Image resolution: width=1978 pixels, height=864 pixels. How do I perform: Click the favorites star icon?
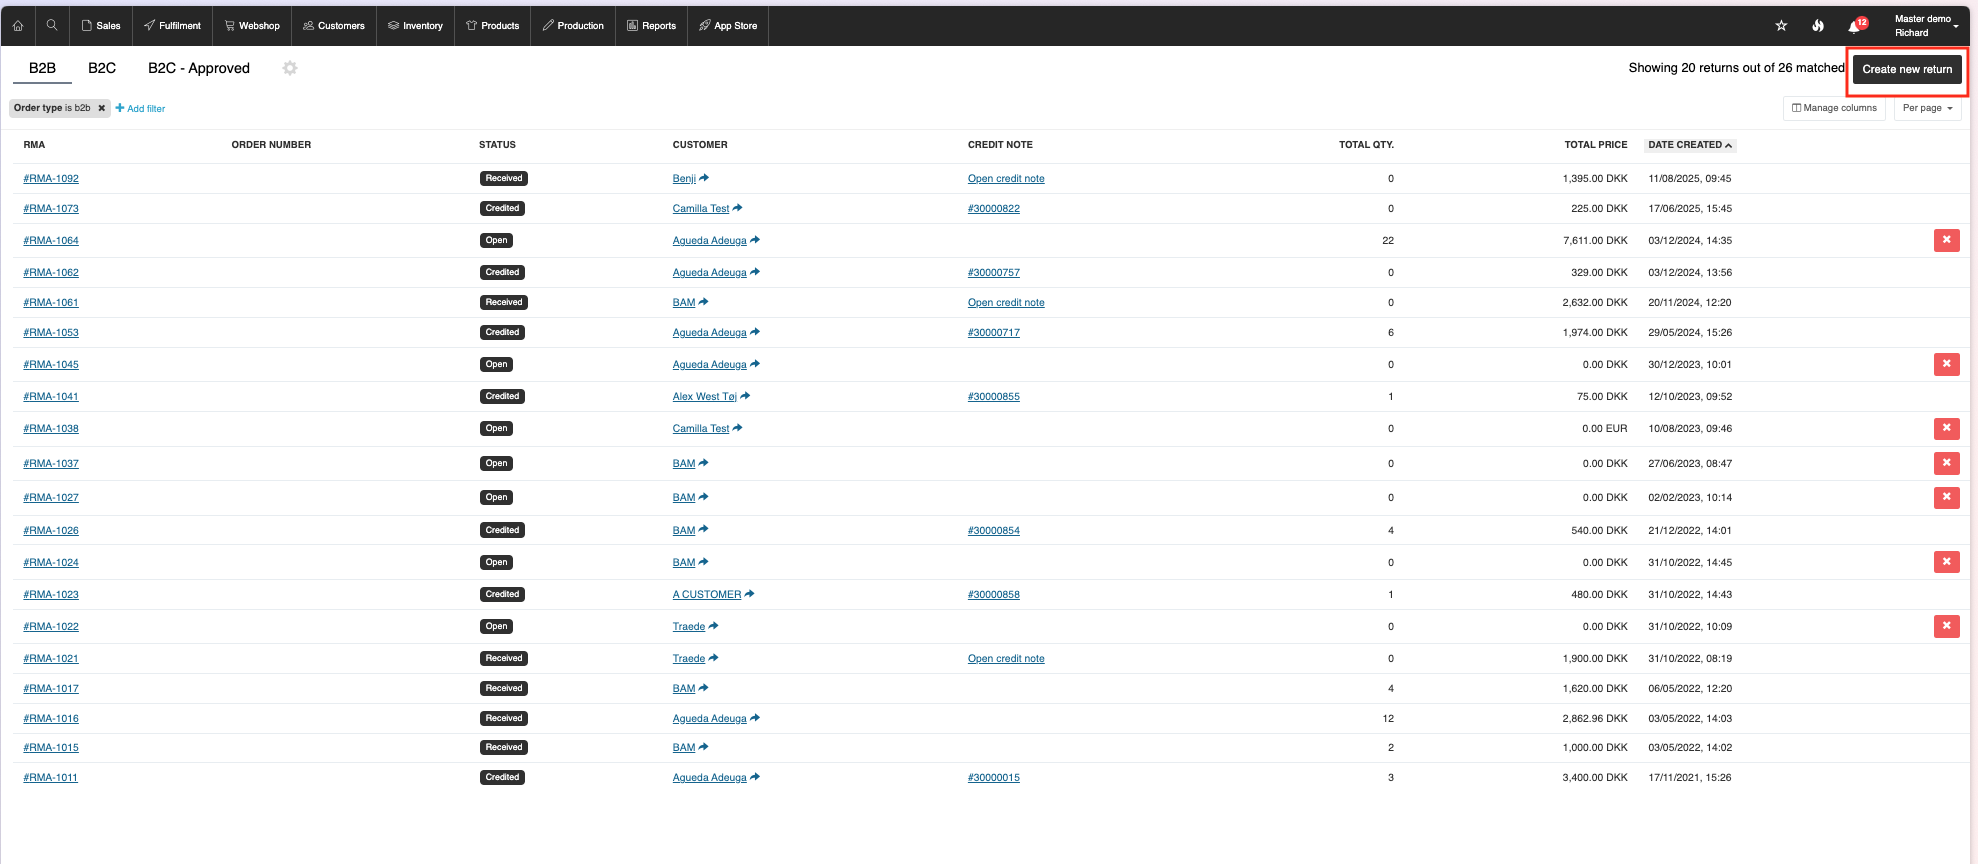pos(1781,26)
